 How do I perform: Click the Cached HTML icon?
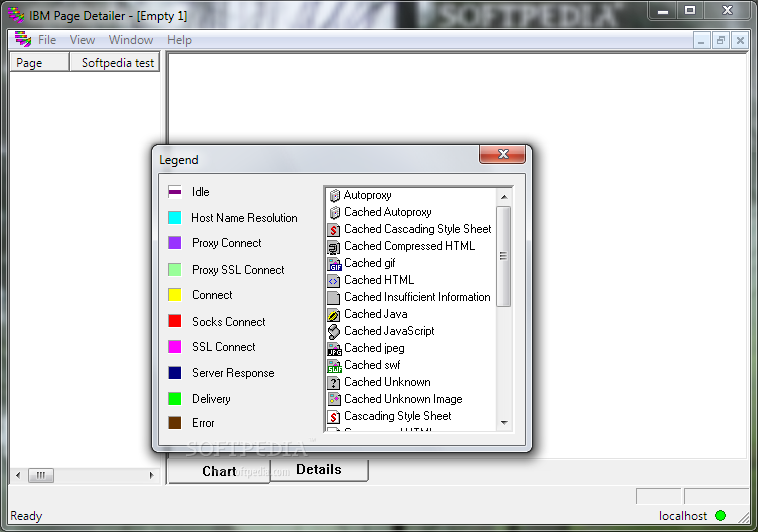coord(335,281)
